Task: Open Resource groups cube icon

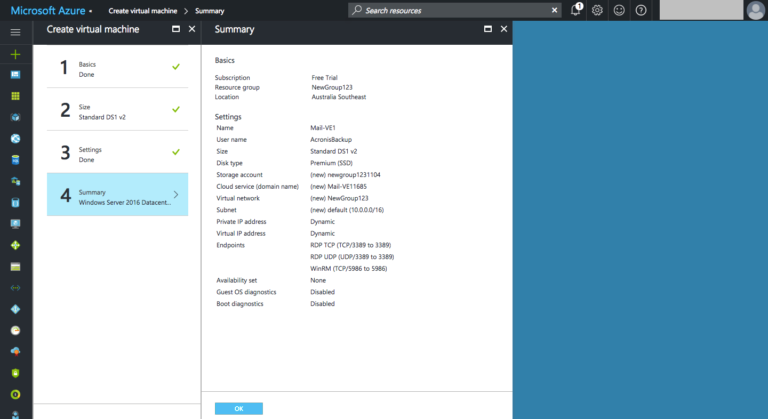Action: [15, 117]
